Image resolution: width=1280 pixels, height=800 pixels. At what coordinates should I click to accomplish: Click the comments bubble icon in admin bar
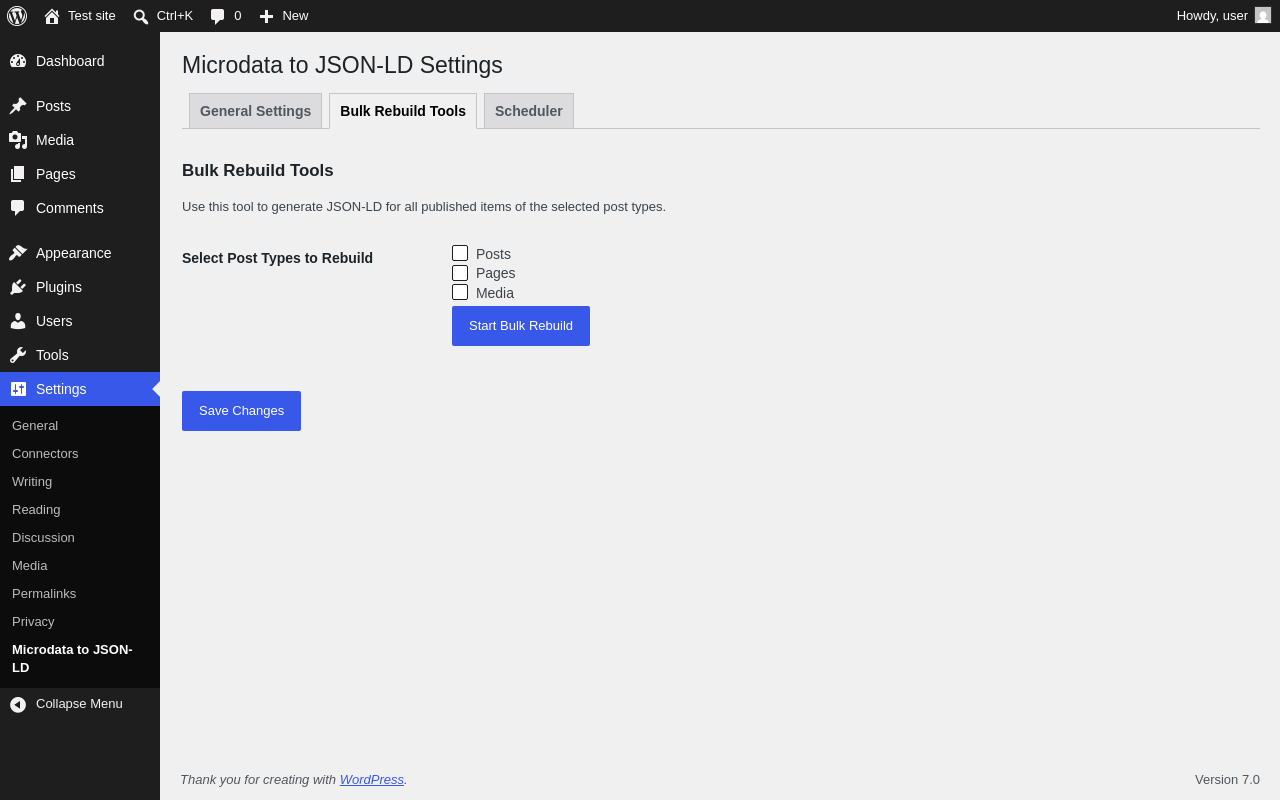pyautogui.click(x=217, y=16)
